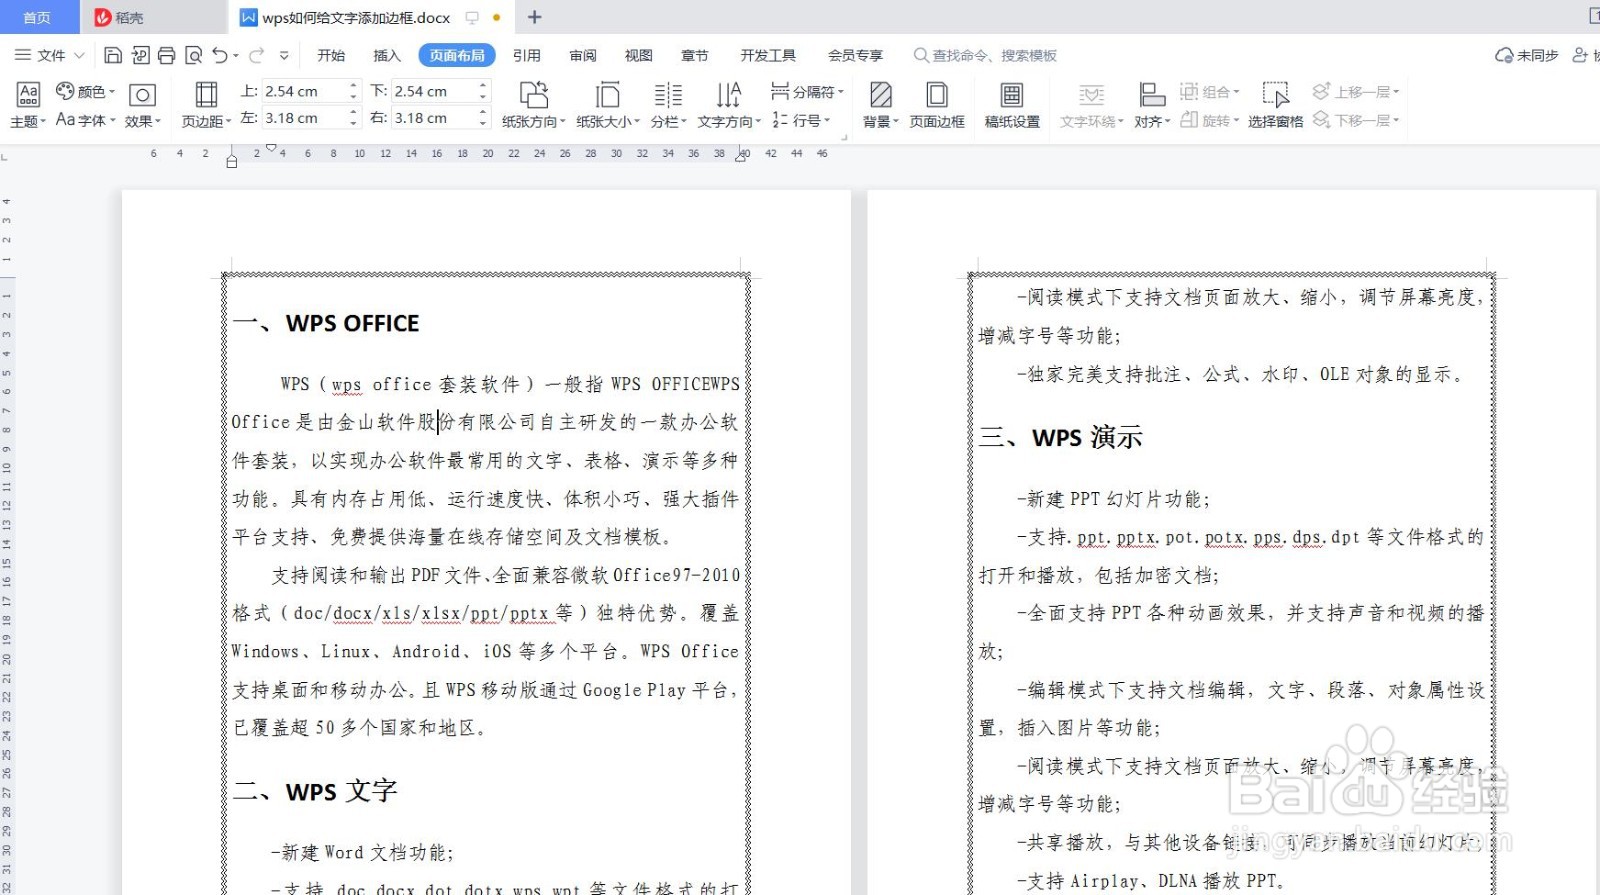Click the 三、WPS 演示 heading
This screenshot has width=1600, height=895.
tap(1061, 437)
